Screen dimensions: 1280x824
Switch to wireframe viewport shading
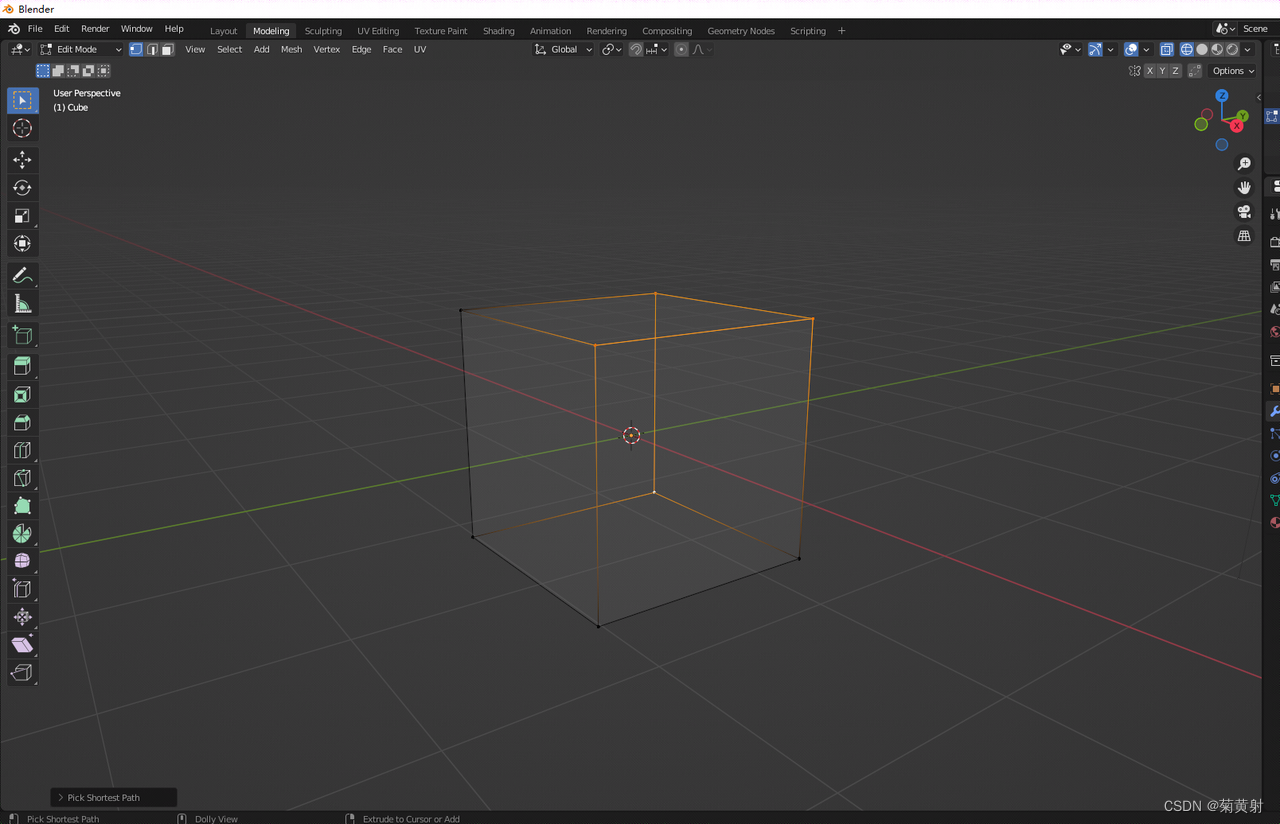coord(1187,49)
